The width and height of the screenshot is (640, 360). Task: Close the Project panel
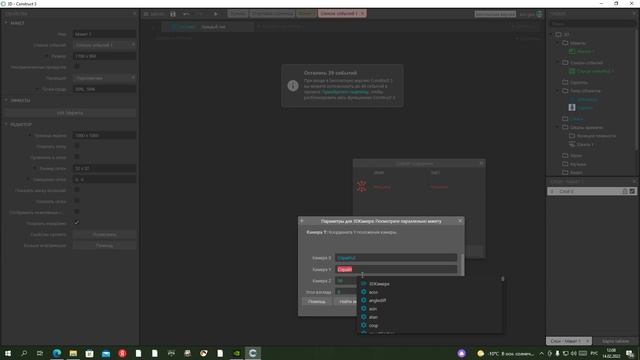[634, 13]
